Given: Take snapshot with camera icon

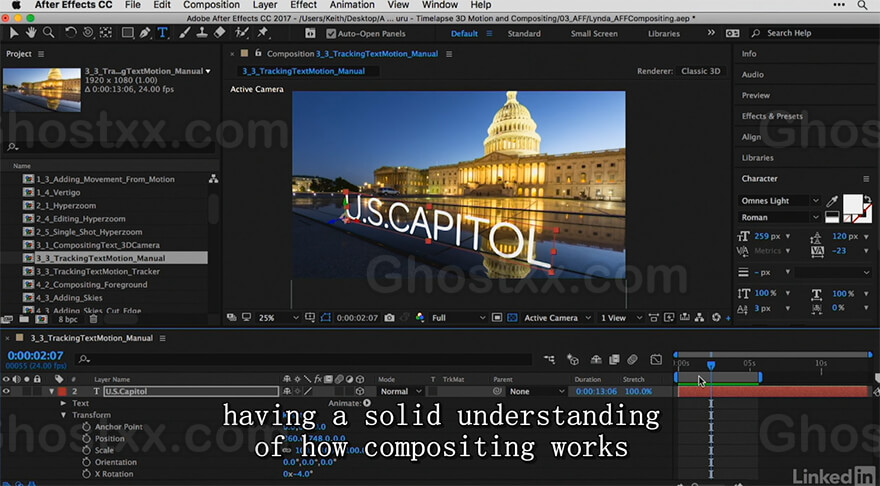Looking at the screenshot, I should 389,318.
